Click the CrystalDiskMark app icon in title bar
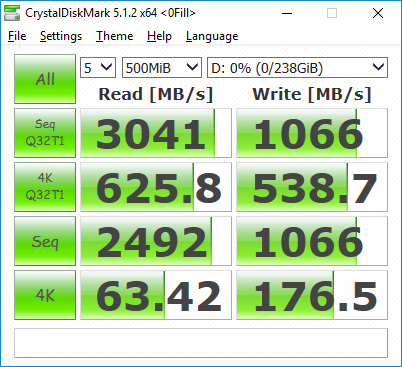 (x=12, y=13)
